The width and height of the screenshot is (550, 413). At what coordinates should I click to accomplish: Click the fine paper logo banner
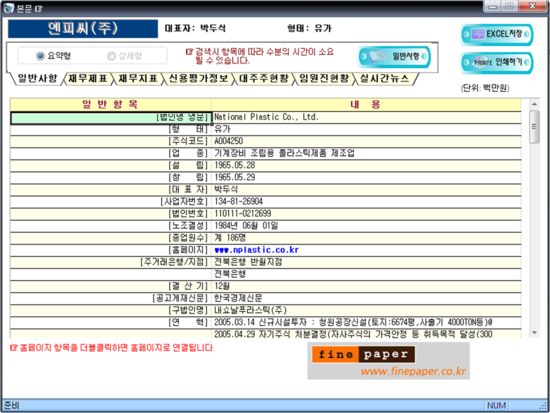tap(363, 354)
